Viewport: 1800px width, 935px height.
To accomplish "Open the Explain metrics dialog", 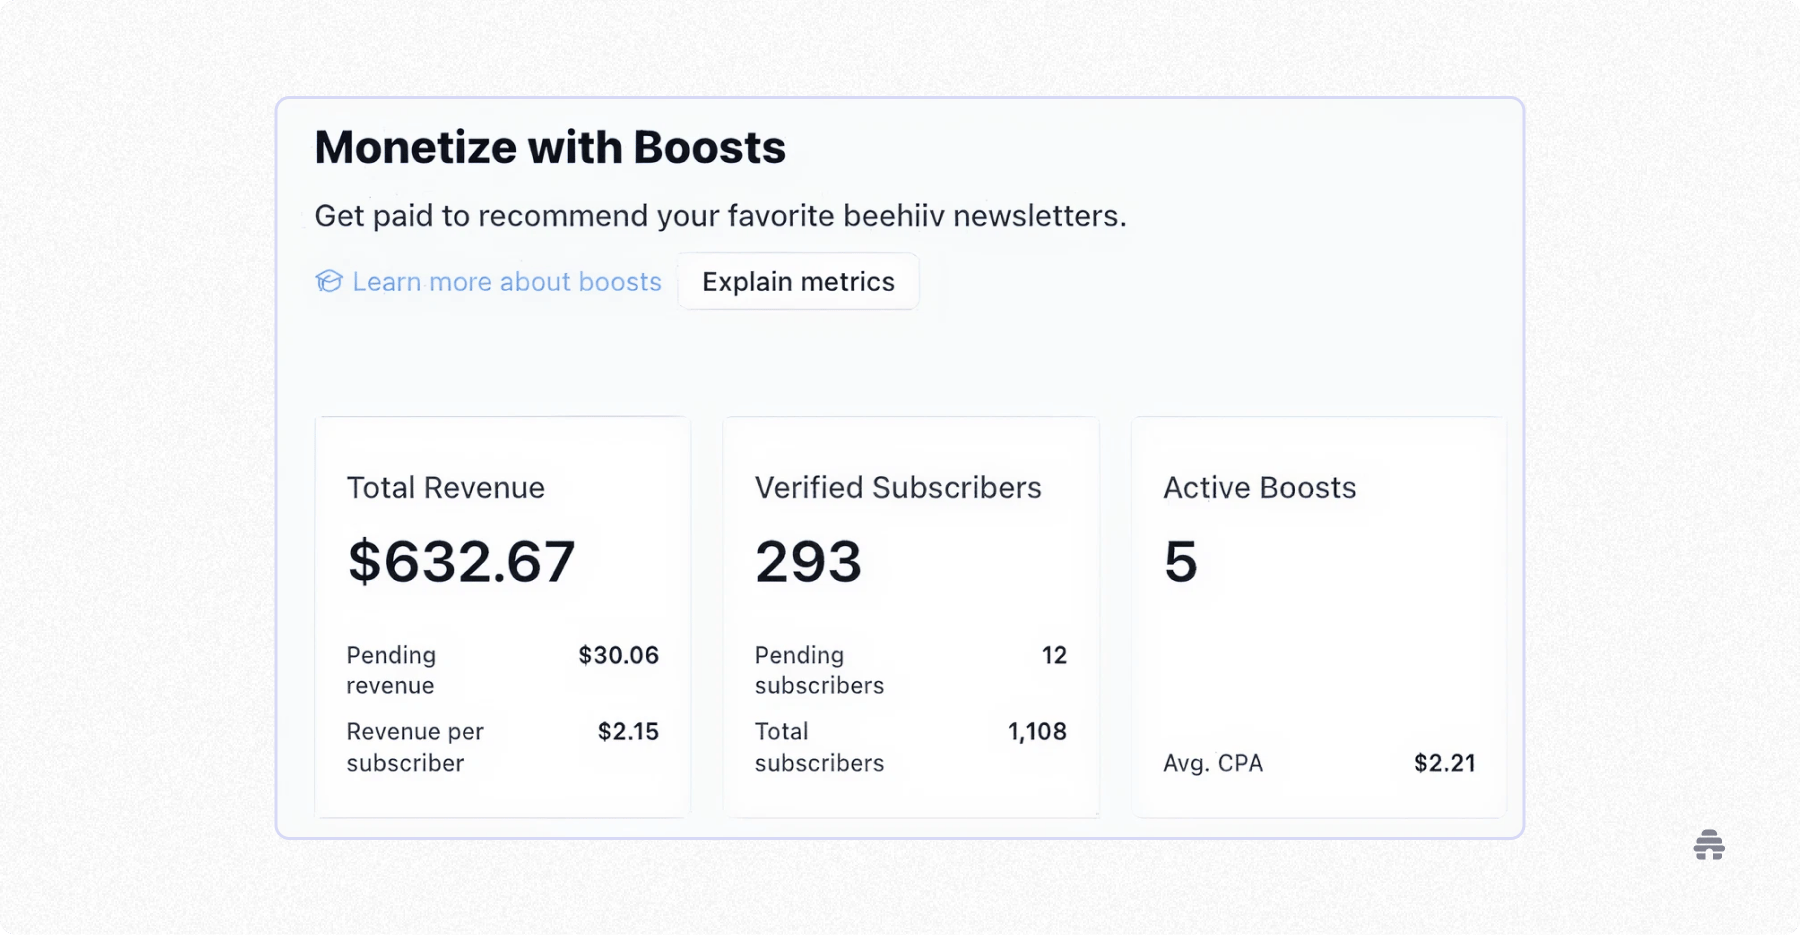I will pyautogui.click(x=798, y=281).
